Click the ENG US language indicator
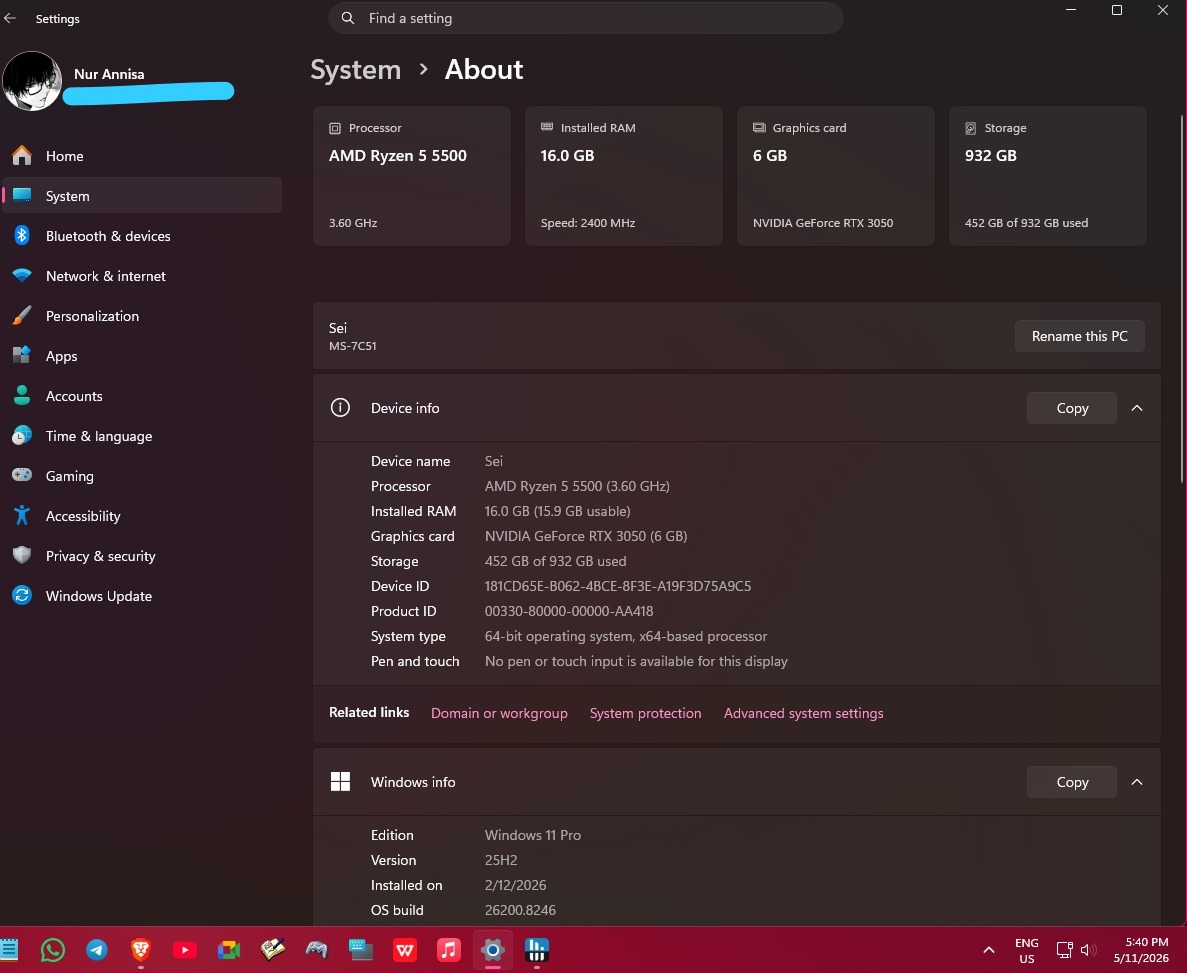The image size is (1187, 973). point(1027,950)
